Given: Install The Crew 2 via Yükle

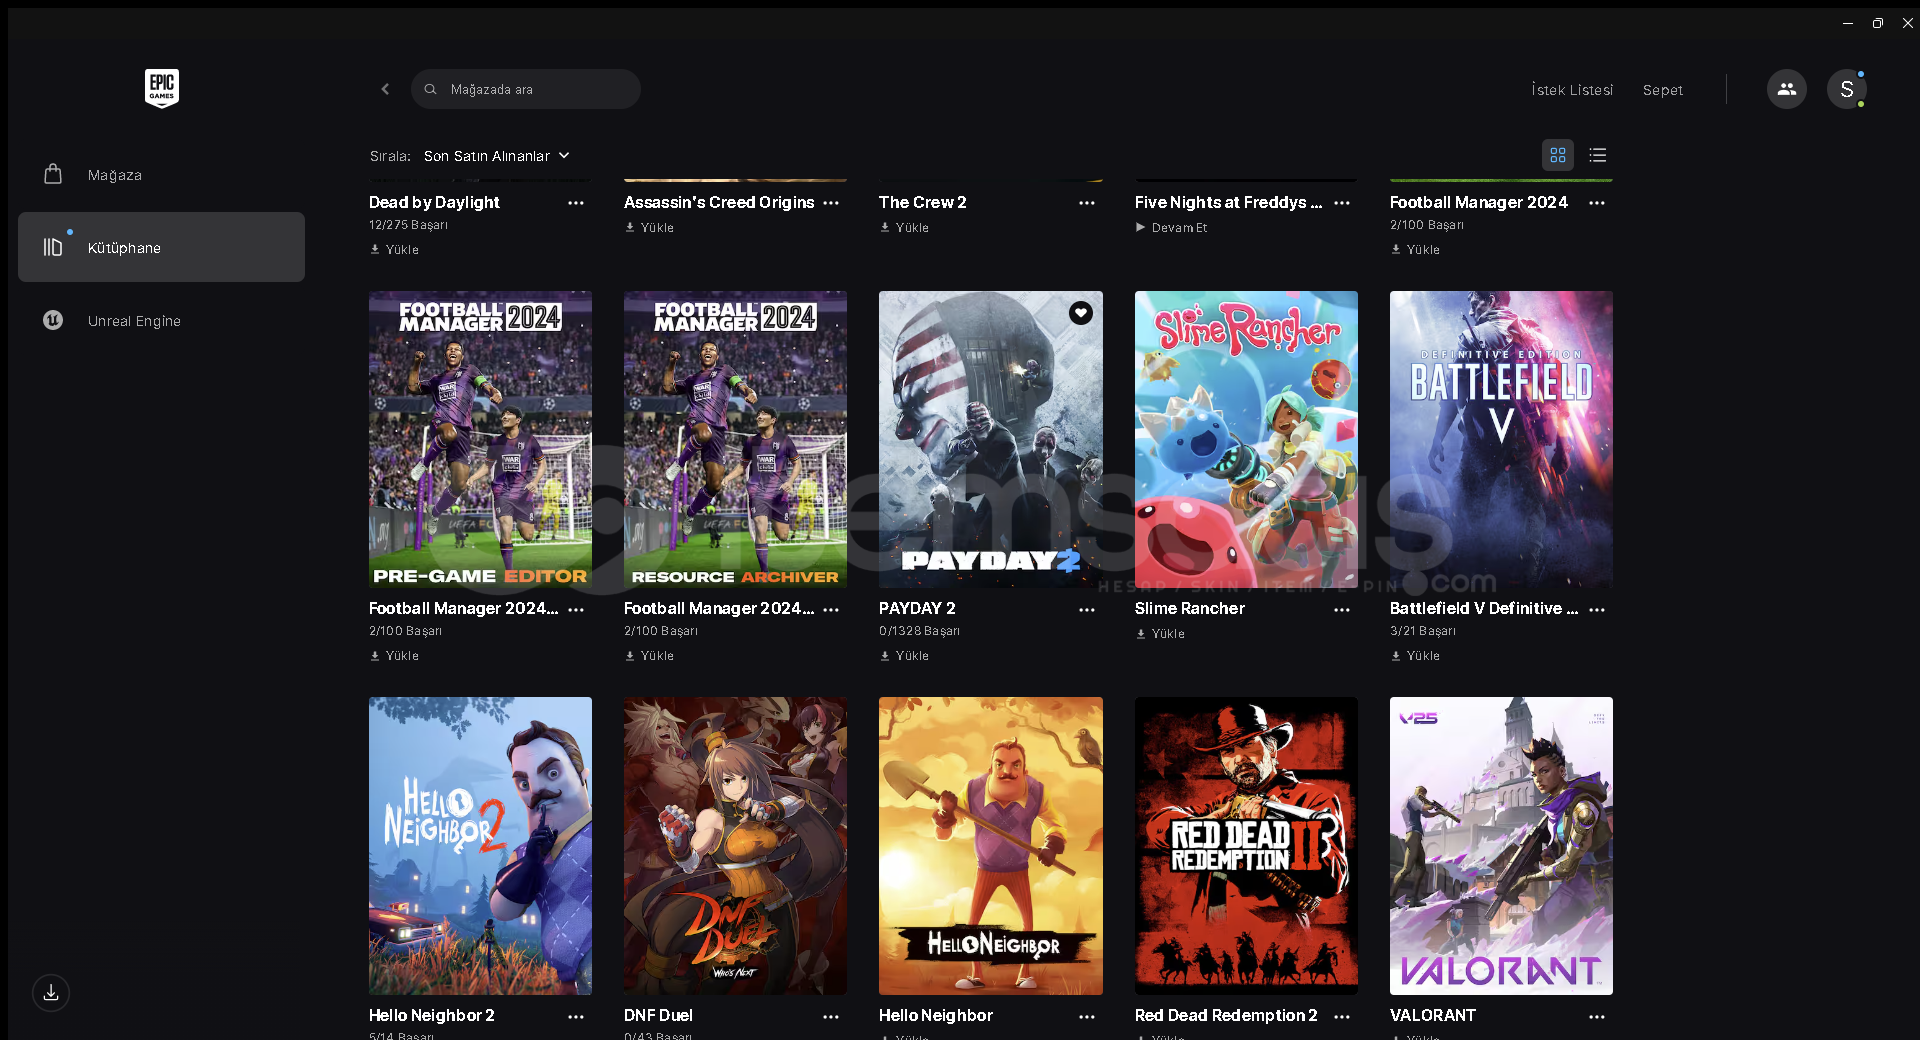Looking at the screenshot, I should [905, 228].
